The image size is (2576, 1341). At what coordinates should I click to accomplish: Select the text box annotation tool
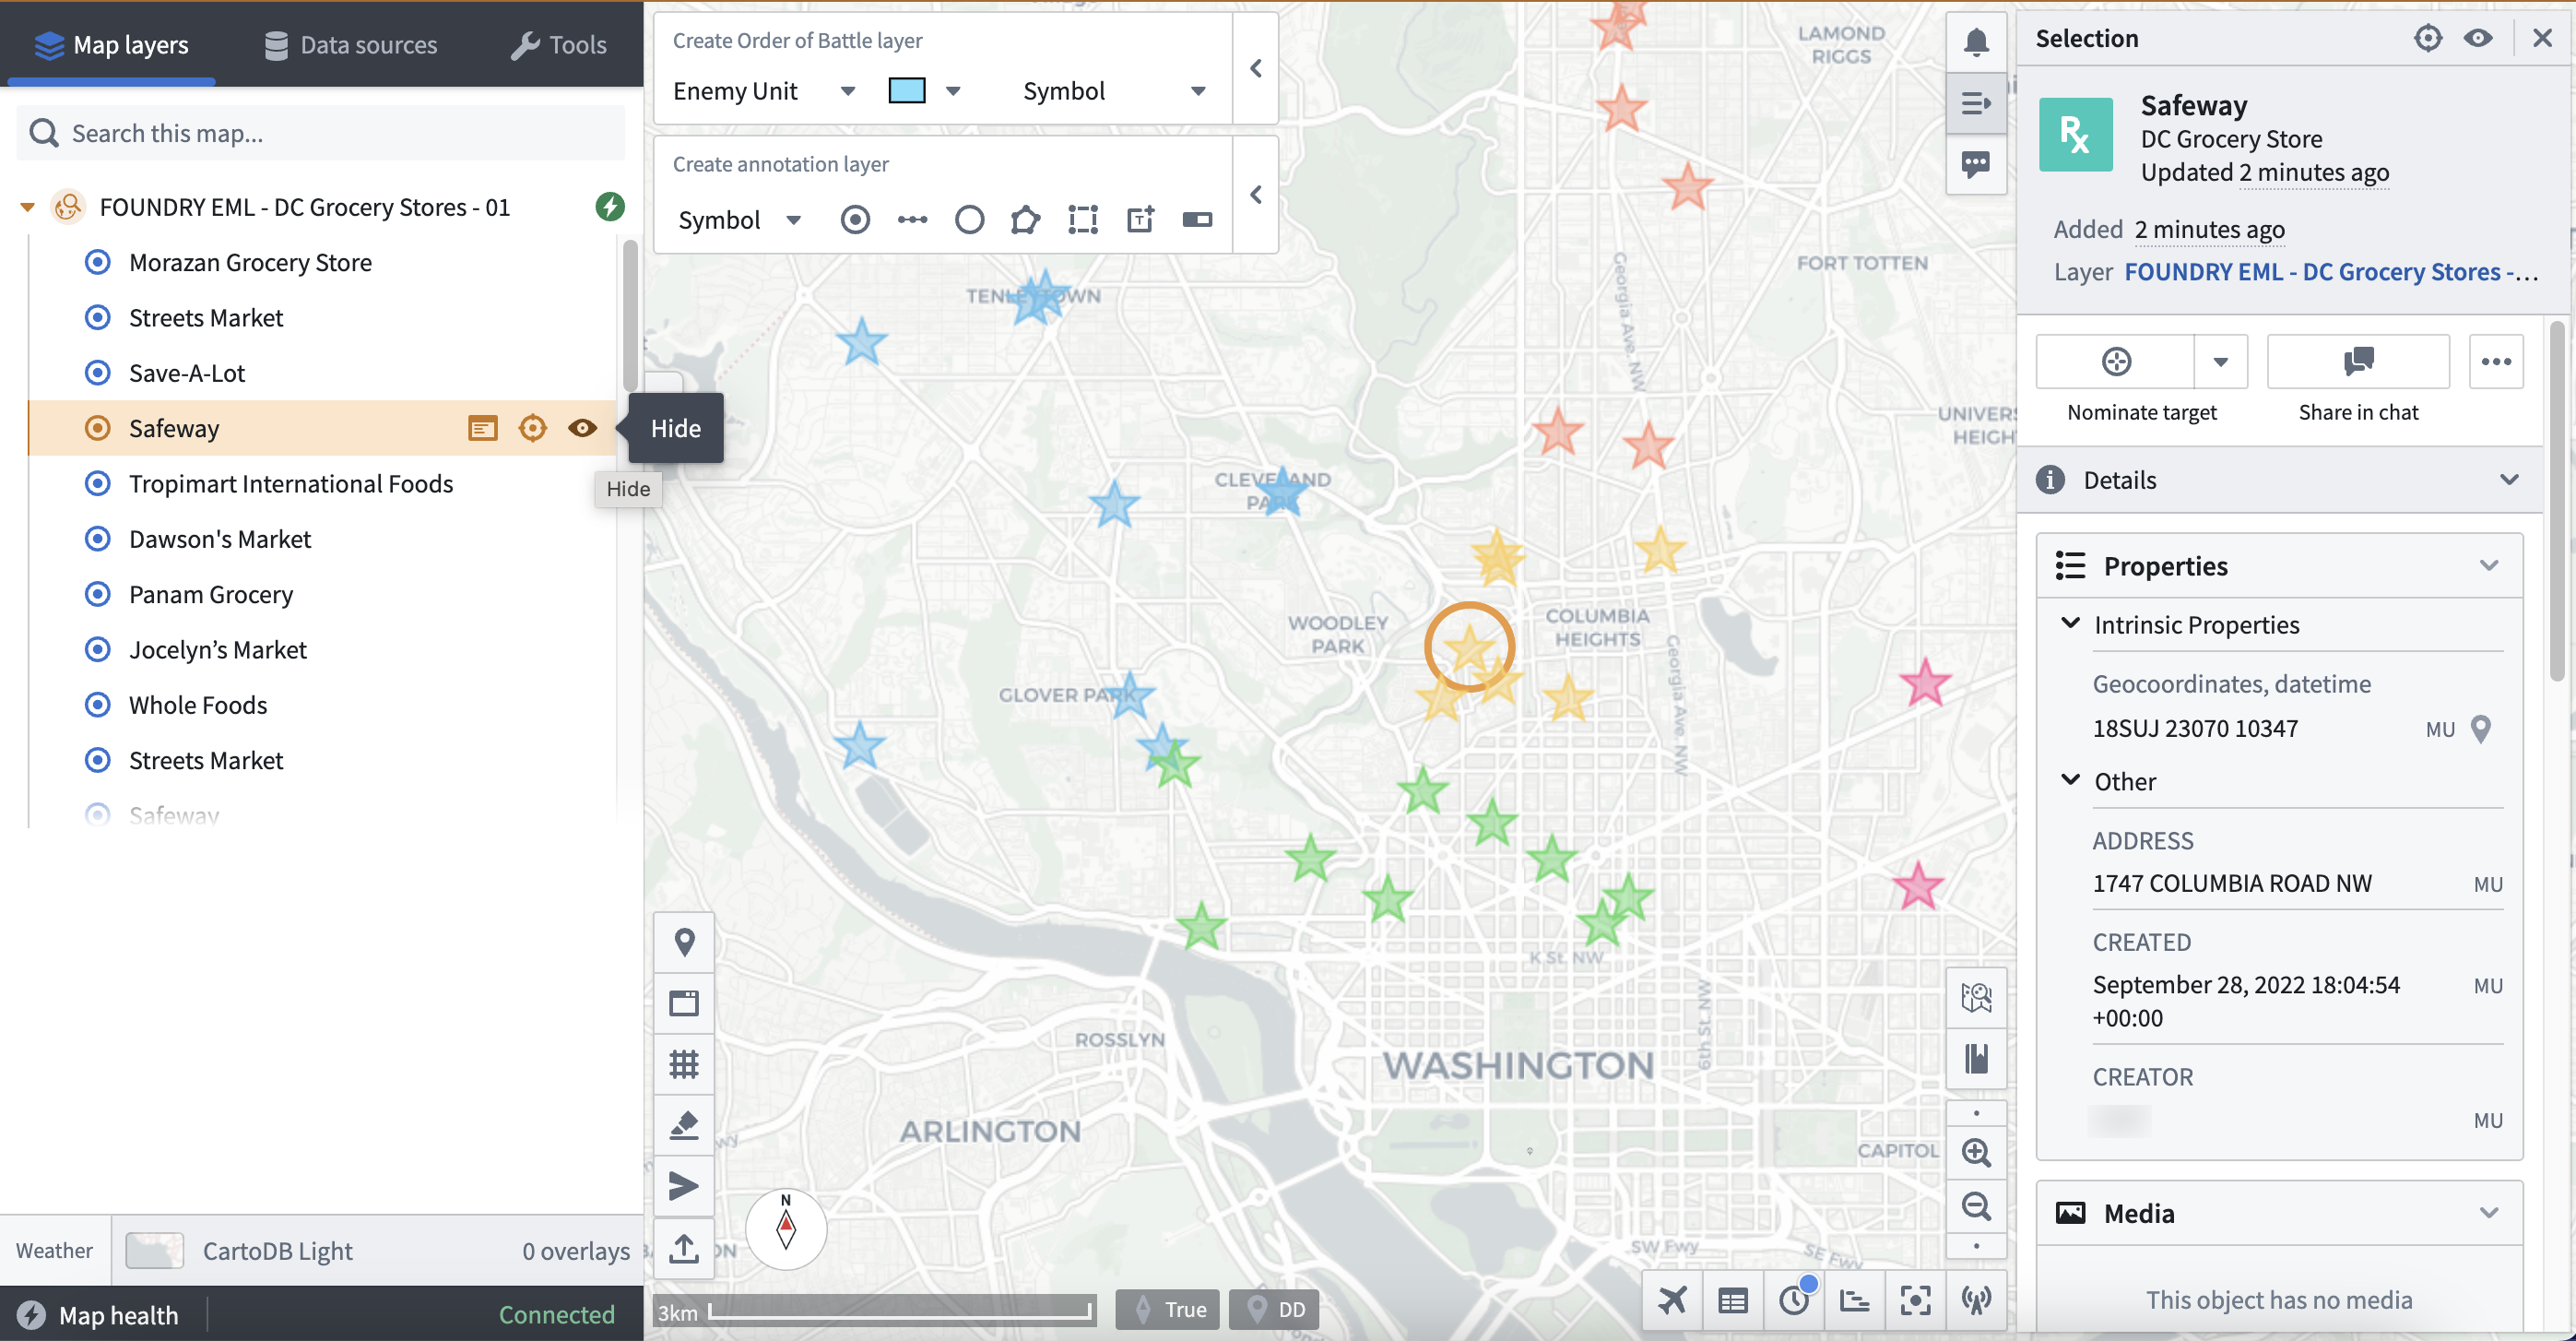coord(1140,219)
